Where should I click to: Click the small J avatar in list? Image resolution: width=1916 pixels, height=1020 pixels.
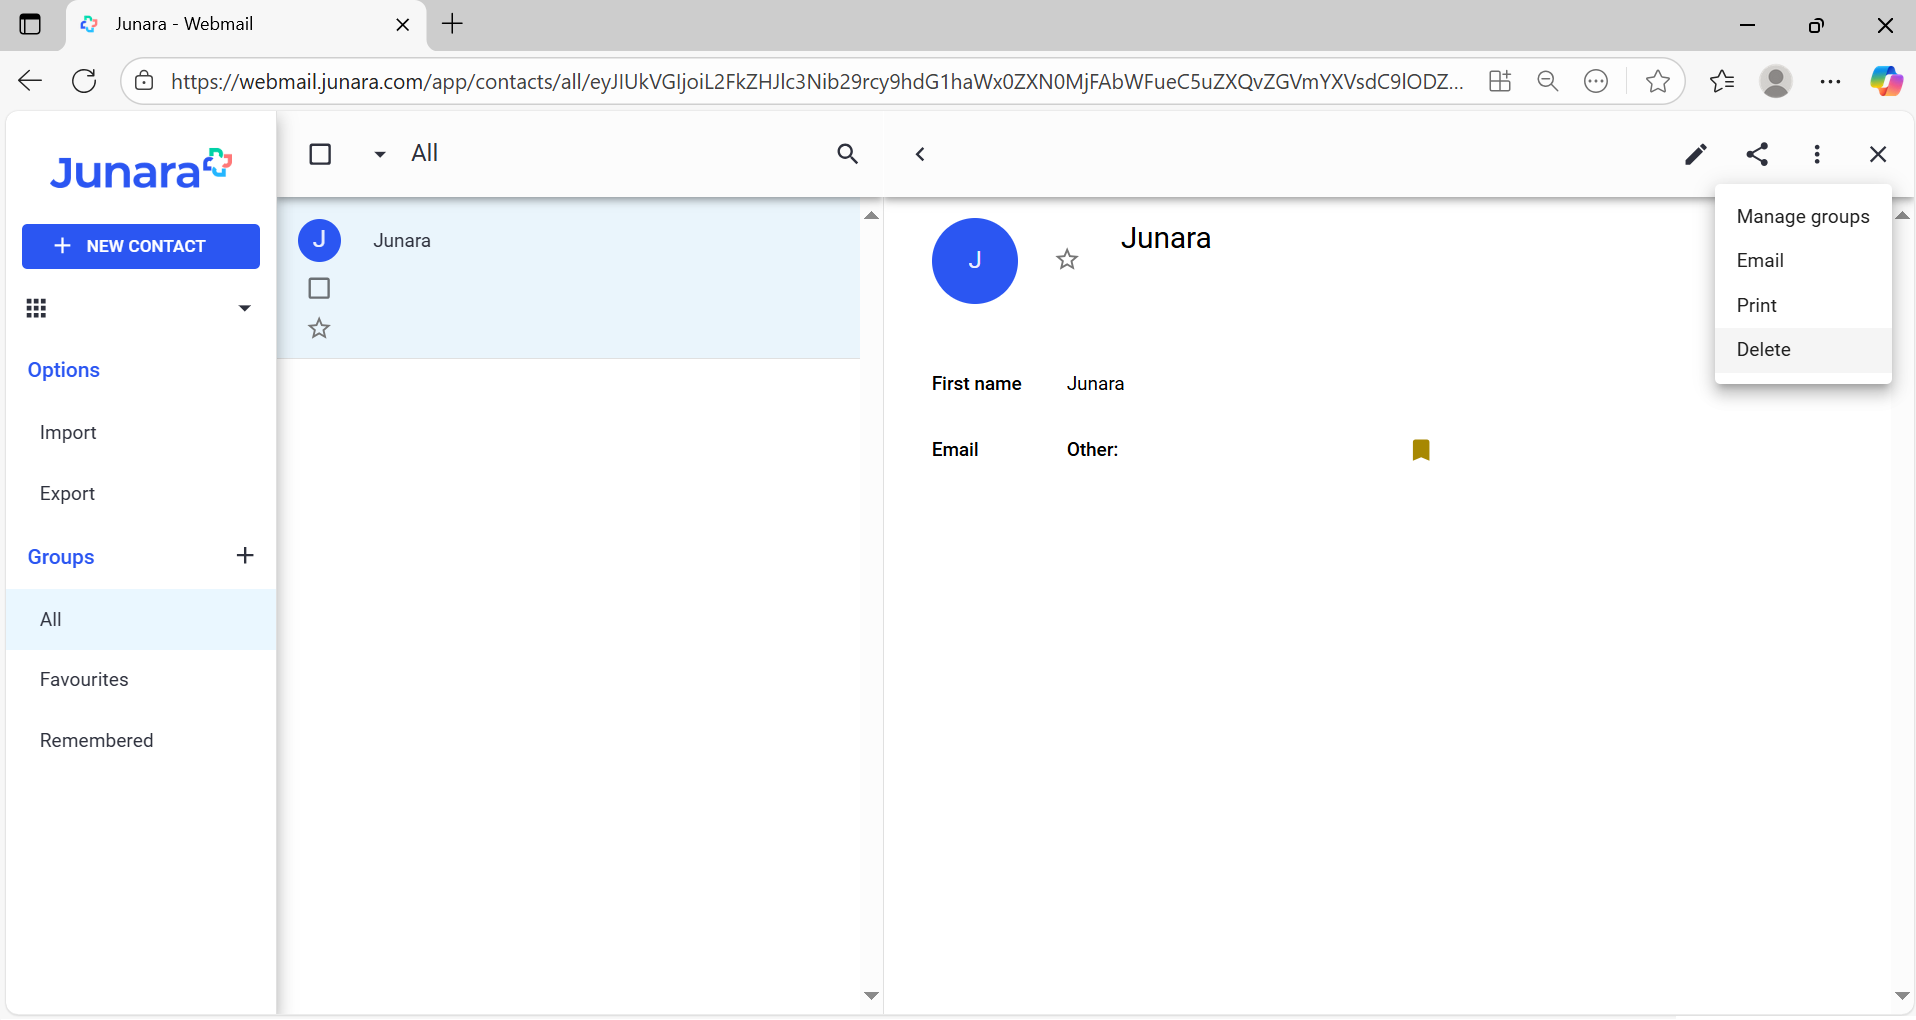tap(320, 240)
